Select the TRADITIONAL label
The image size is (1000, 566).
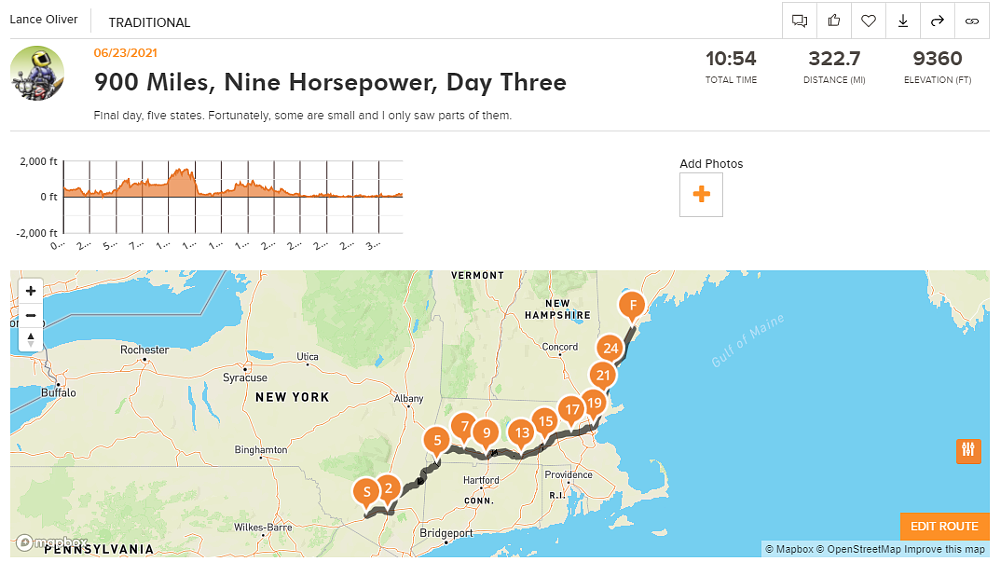149,22
